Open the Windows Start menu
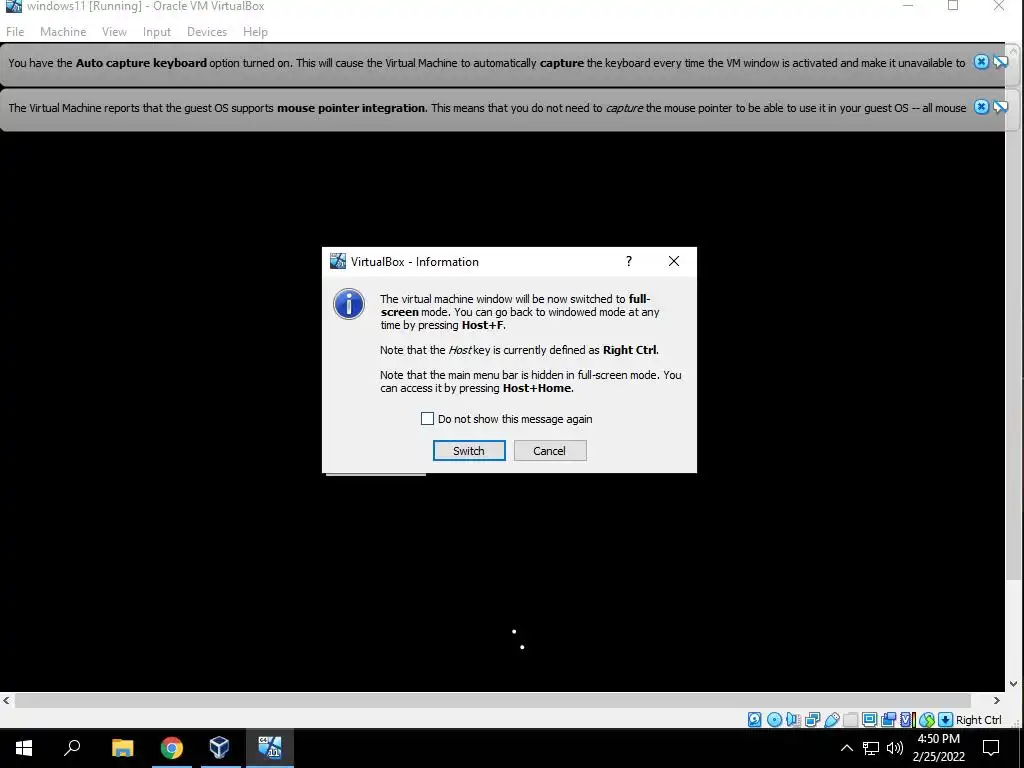Viewport: 1024px width, 768px height. pyautogui.click(x=24, y=748)
